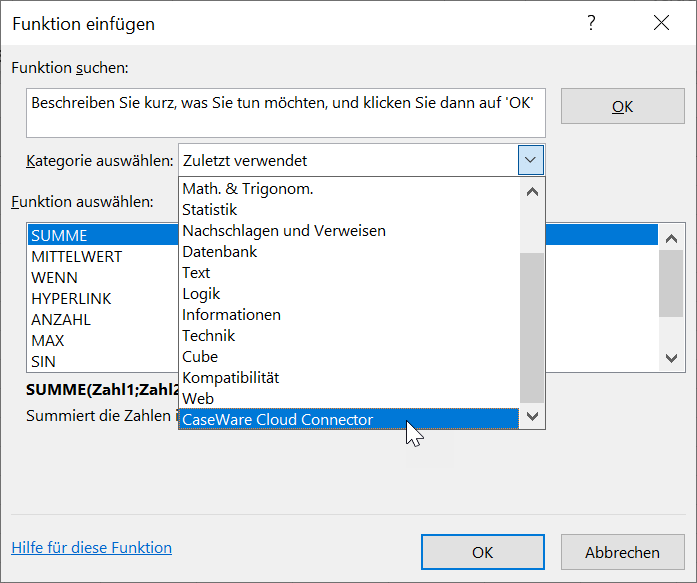The height and width of the screenshot is (583, 697).
Task: Click category list scroll up arrow
Action: point(532,192)
